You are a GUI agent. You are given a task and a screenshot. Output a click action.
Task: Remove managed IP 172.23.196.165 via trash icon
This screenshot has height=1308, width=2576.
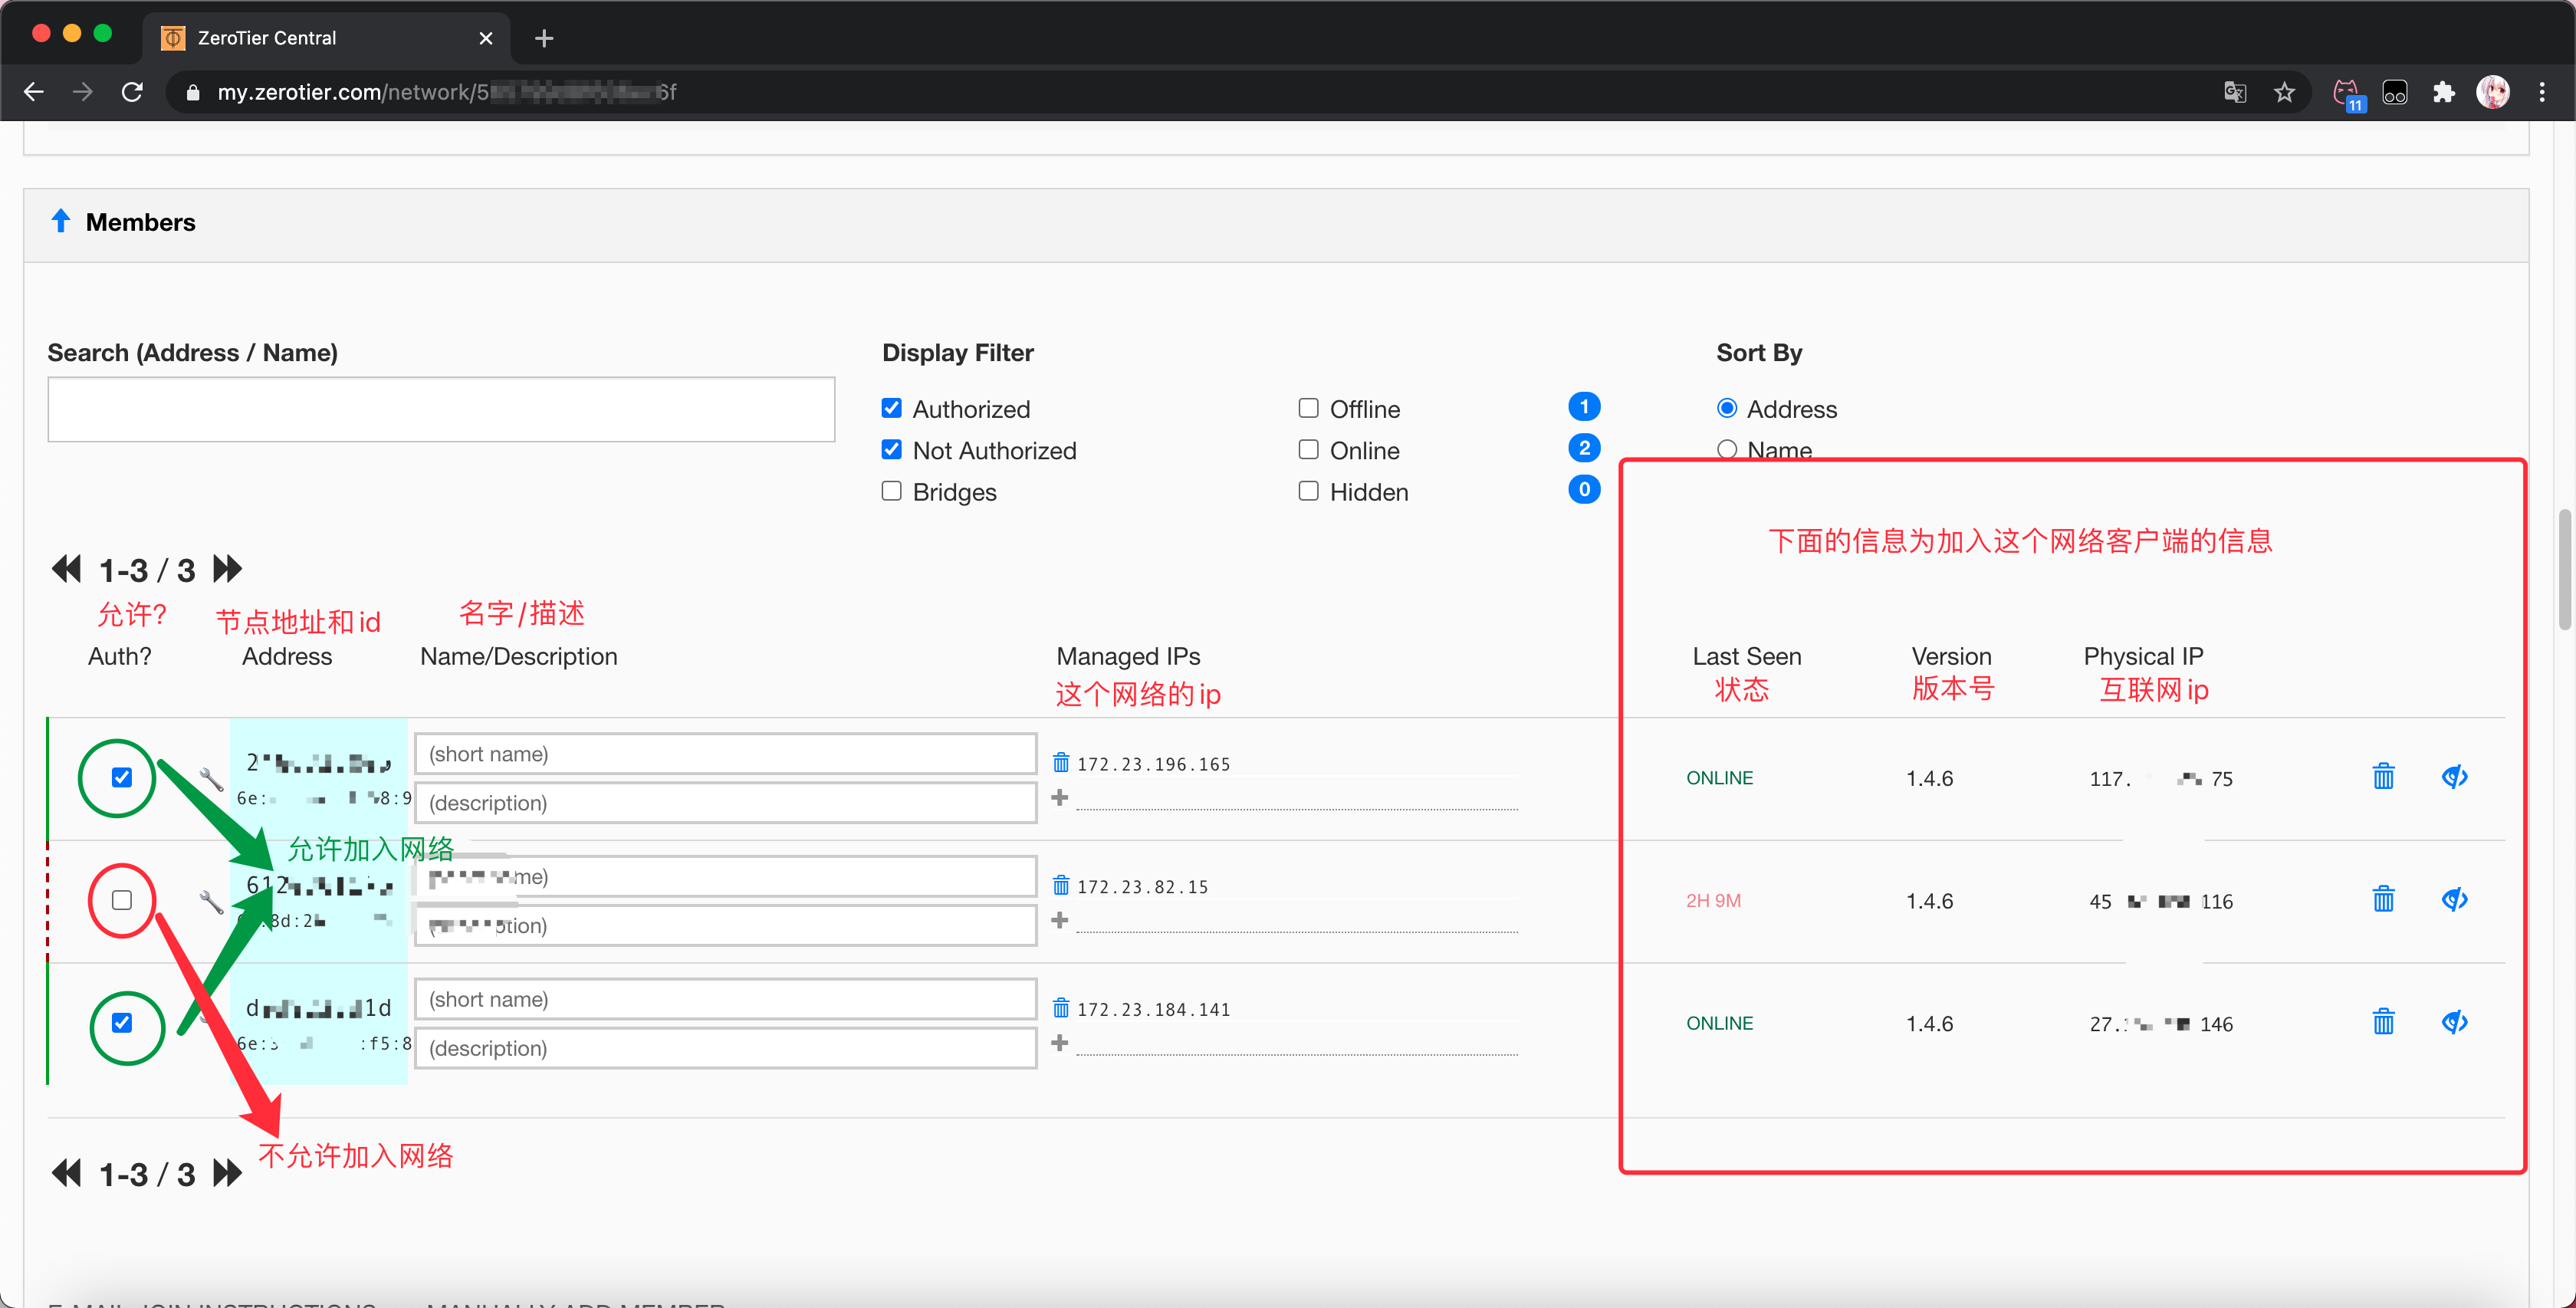click(1061, 764)
